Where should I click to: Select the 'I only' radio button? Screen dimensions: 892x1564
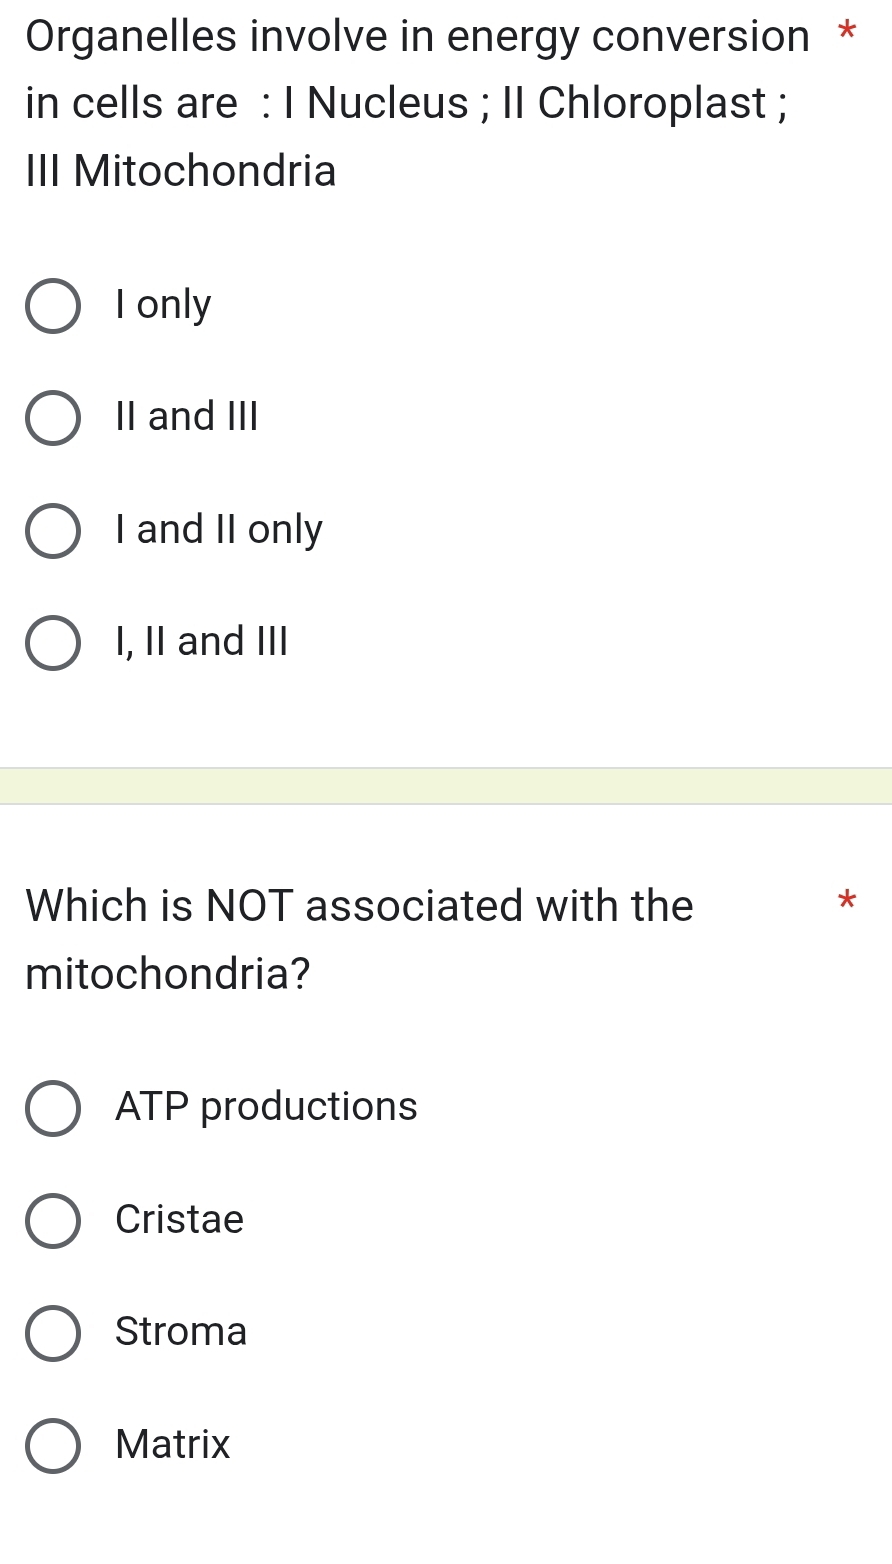[x=53, y=306]
